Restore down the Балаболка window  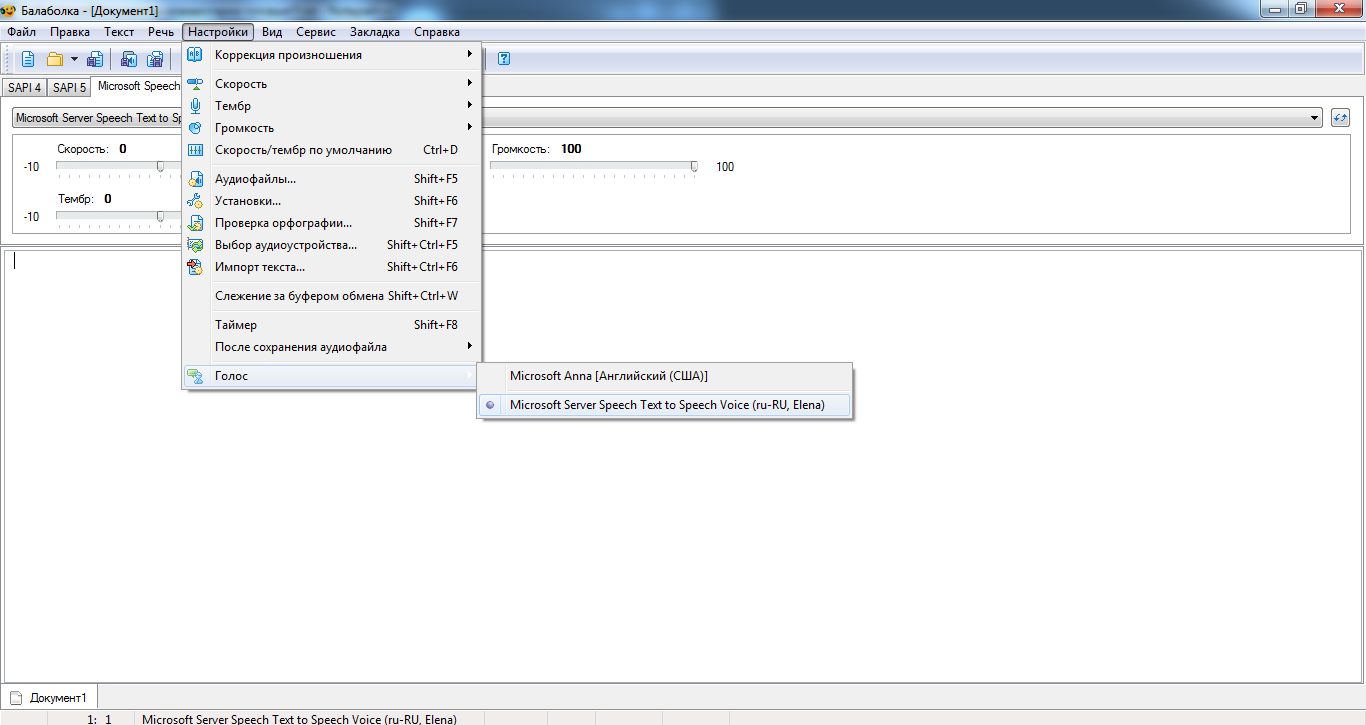coord(1300,9)
